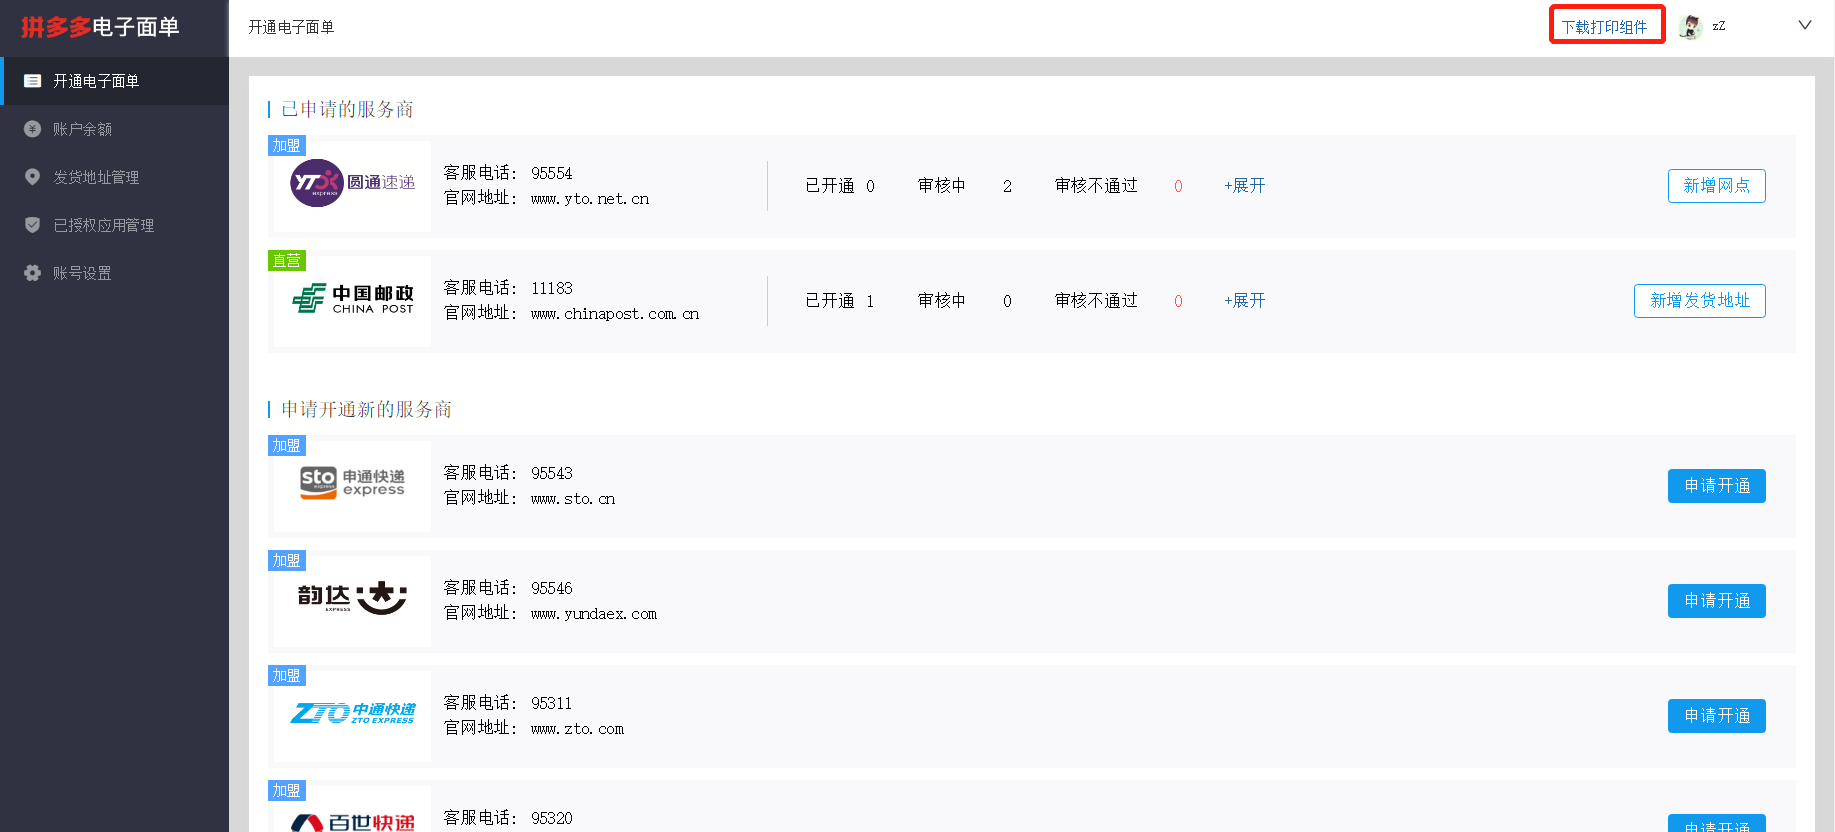
Task: Click the 账号设置 gear icon
Action: click(32, 273)
